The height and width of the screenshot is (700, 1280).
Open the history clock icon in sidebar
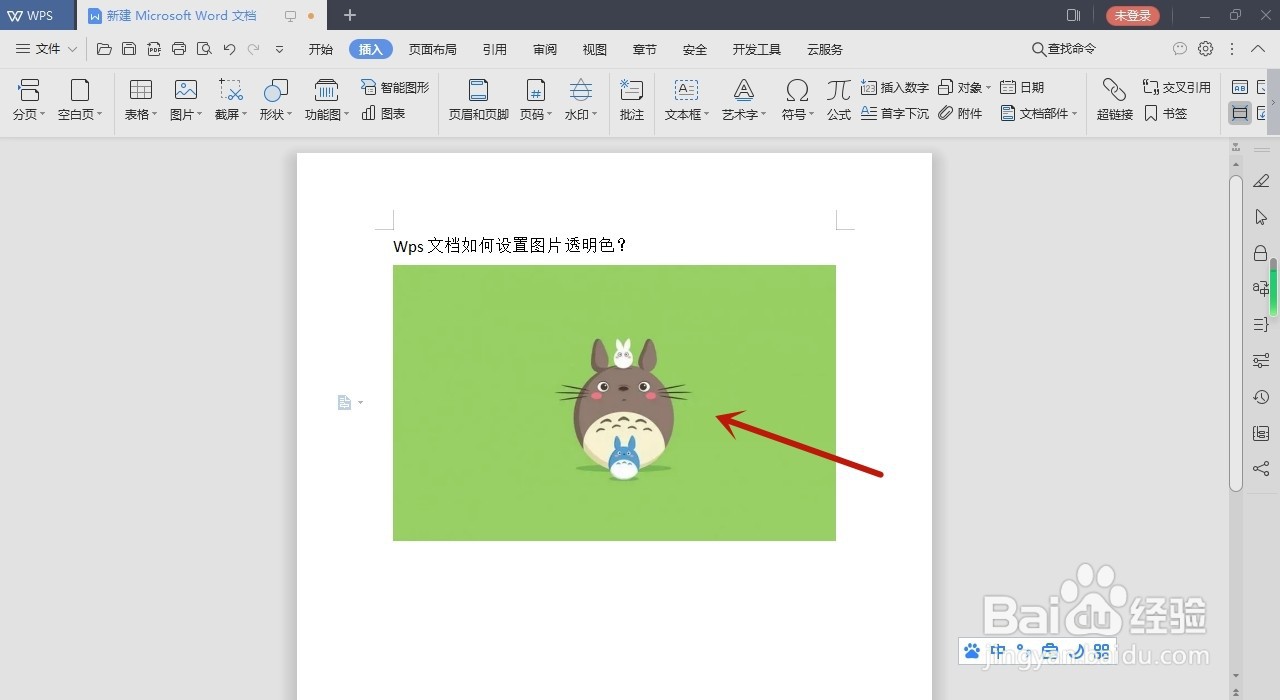click(1261, 397)
